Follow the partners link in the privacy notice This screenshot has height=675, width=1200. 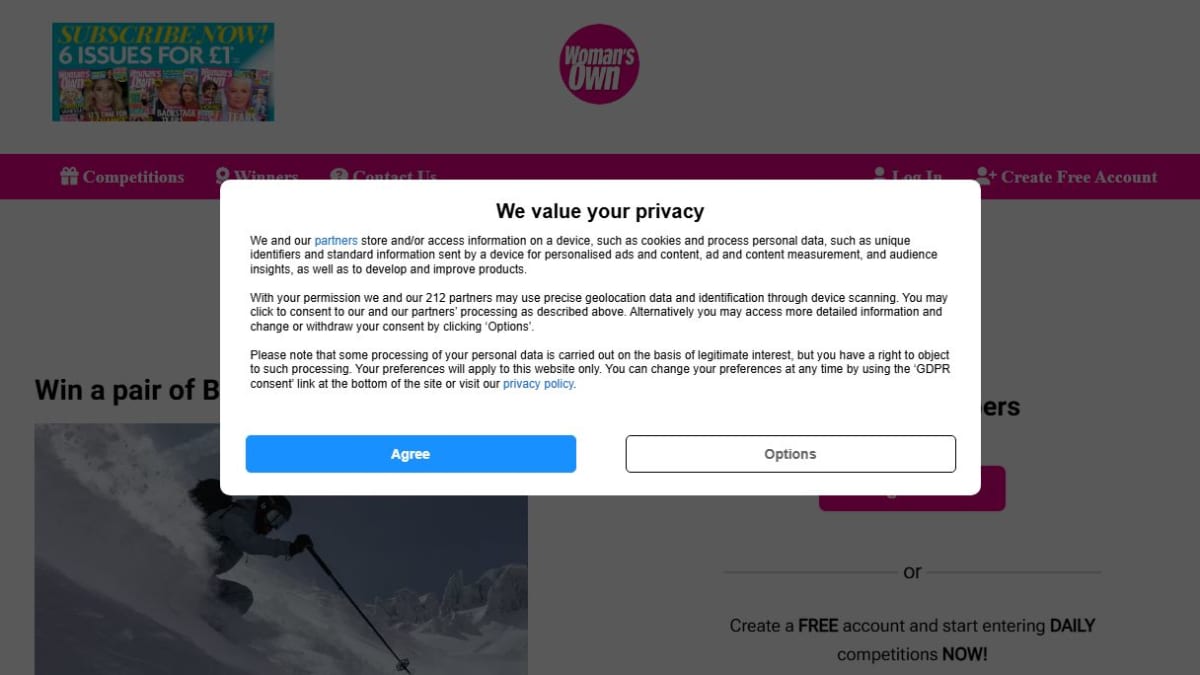point(336,241)
